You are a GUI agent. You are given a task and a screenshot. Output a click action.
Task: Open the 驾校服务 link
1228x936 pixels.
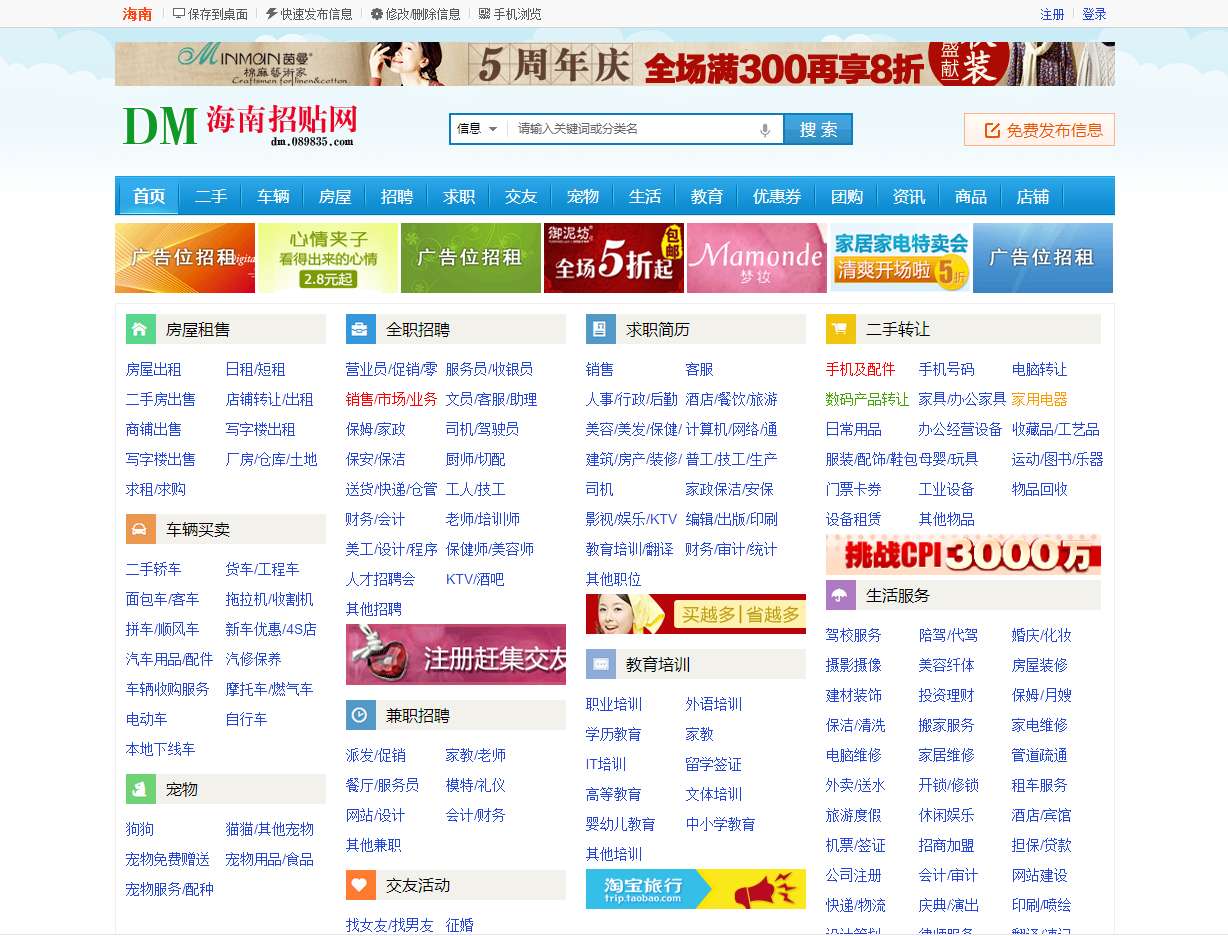(854, 635)
